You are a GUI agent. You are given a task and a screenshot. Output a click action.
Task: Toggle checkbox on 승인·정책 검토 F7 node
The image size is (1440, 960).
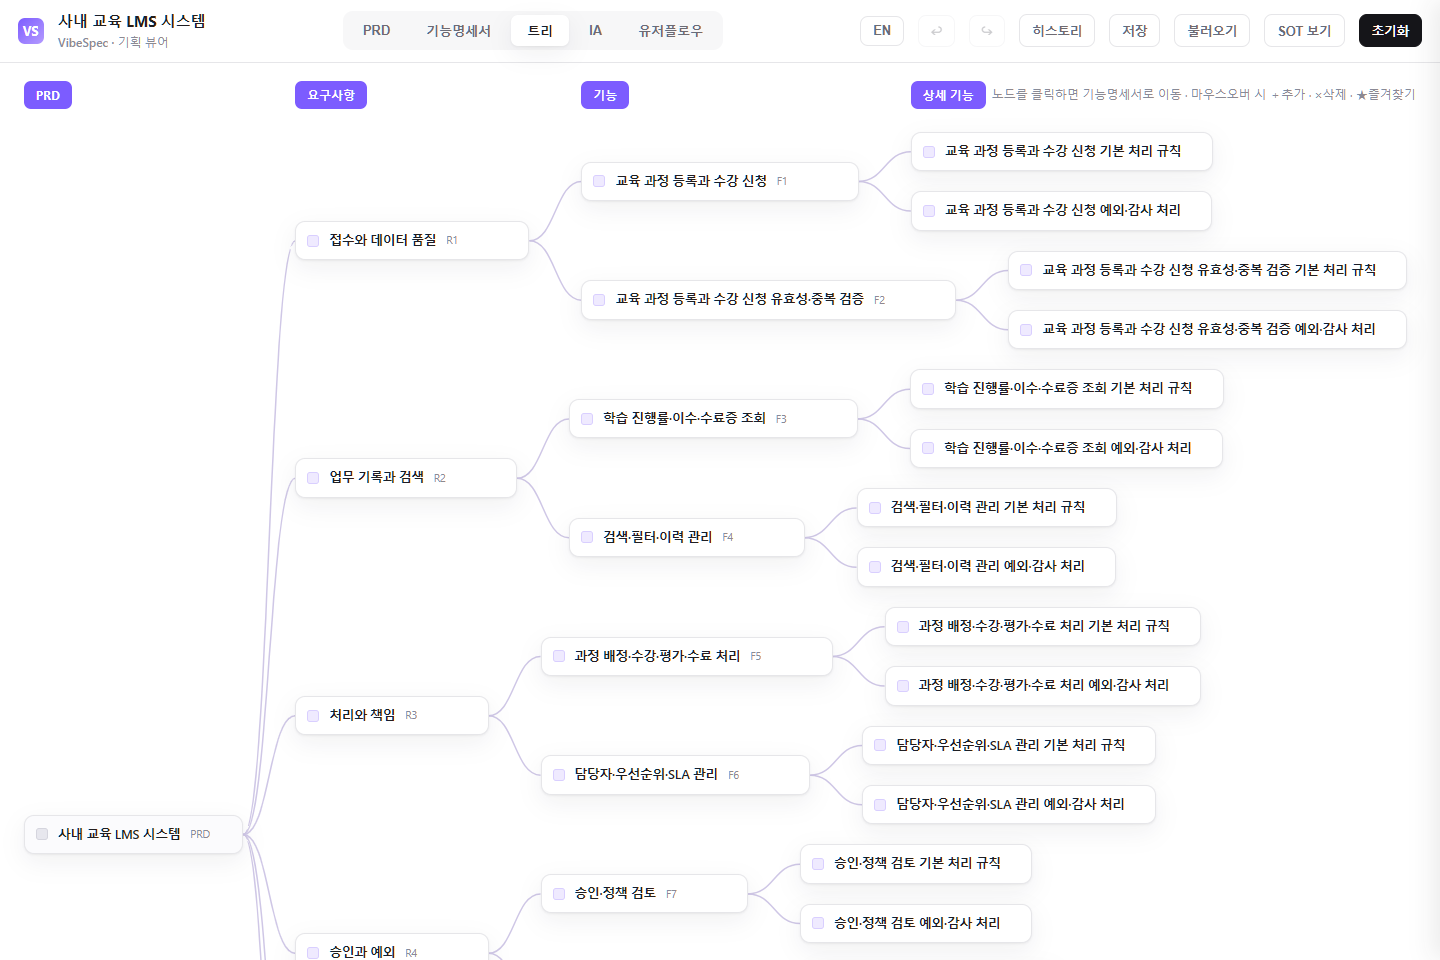559,894
